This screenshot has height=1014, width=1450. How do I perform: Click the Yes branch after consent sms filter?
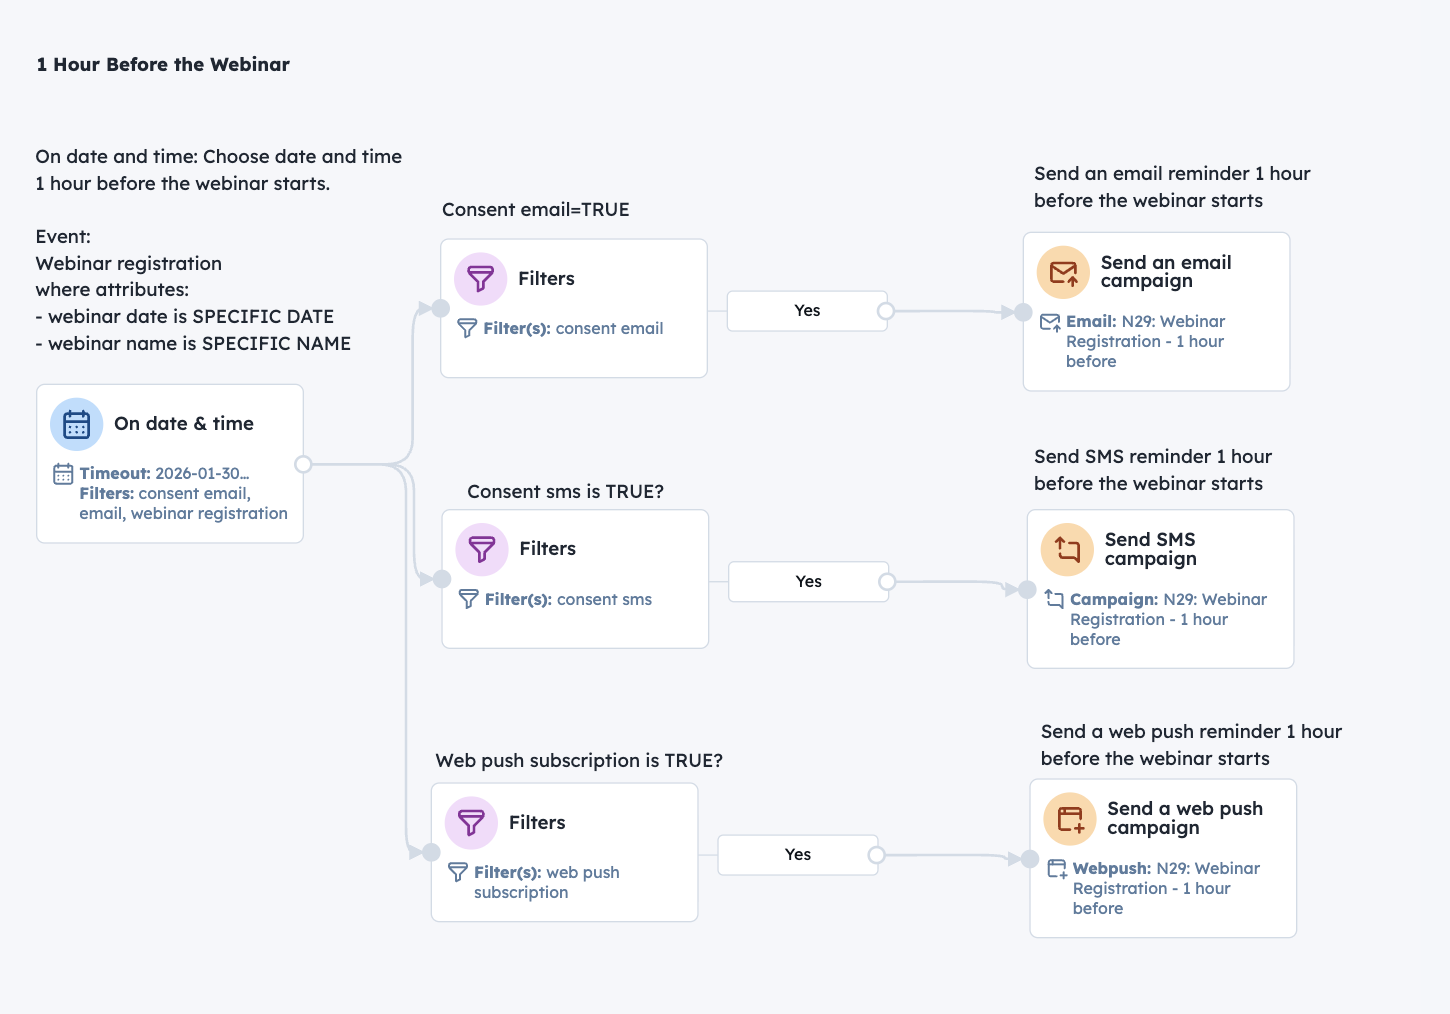(808, 582)
